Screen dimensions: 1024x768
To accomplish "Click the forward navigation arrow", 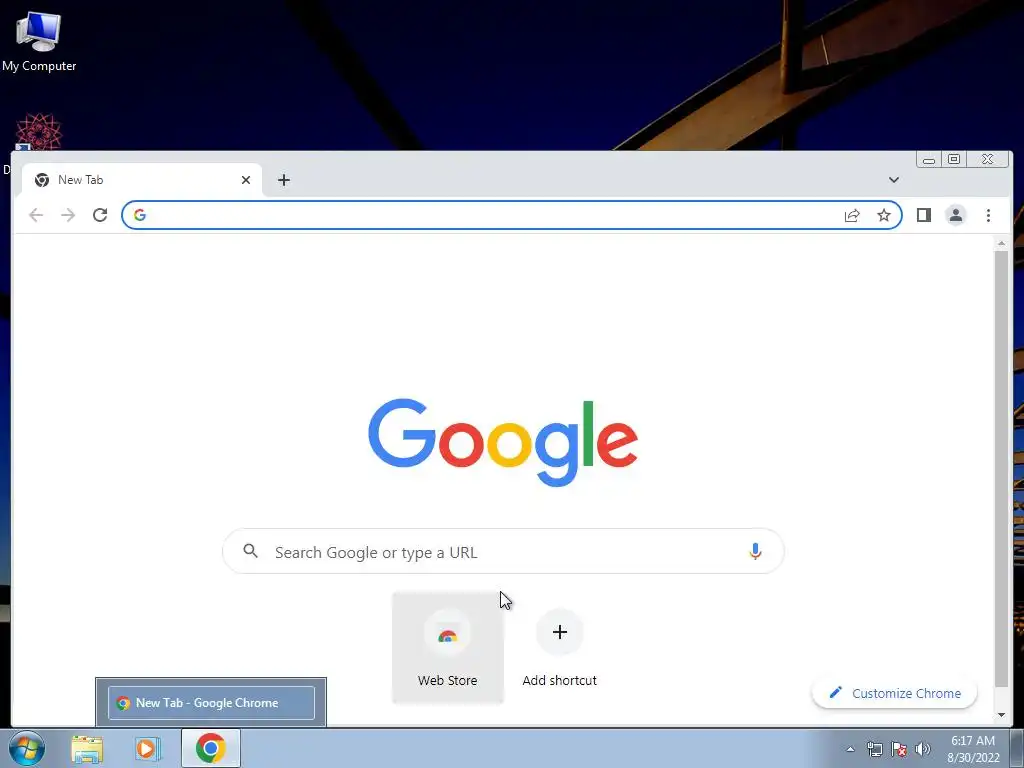I will pos(68,215).
